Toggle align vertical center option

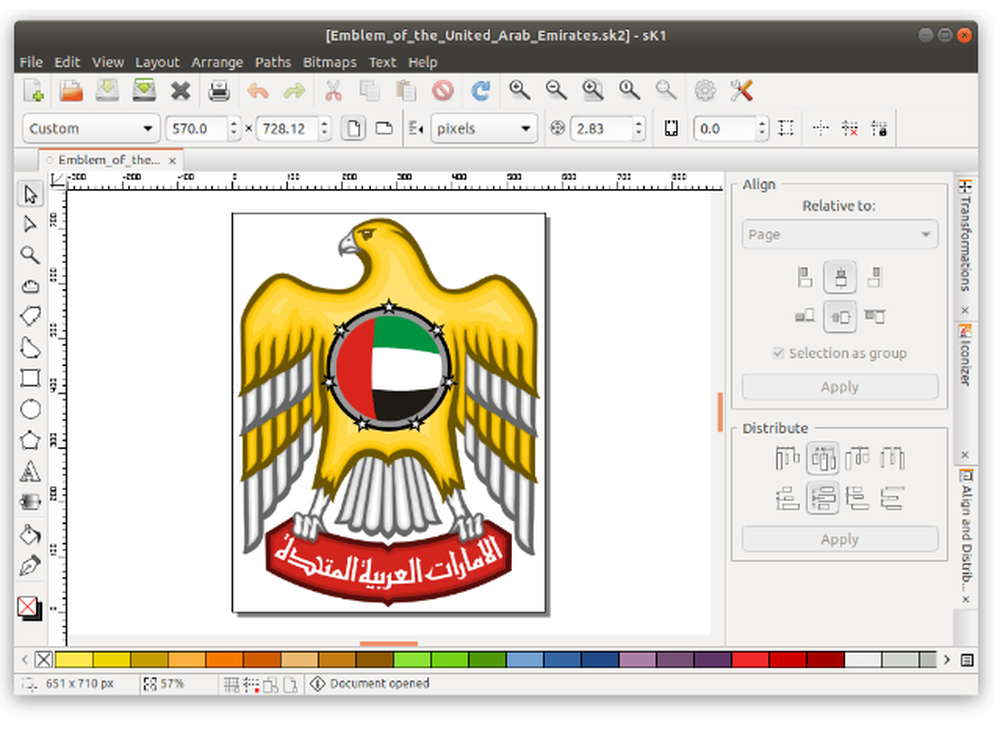tap(840, 317)
